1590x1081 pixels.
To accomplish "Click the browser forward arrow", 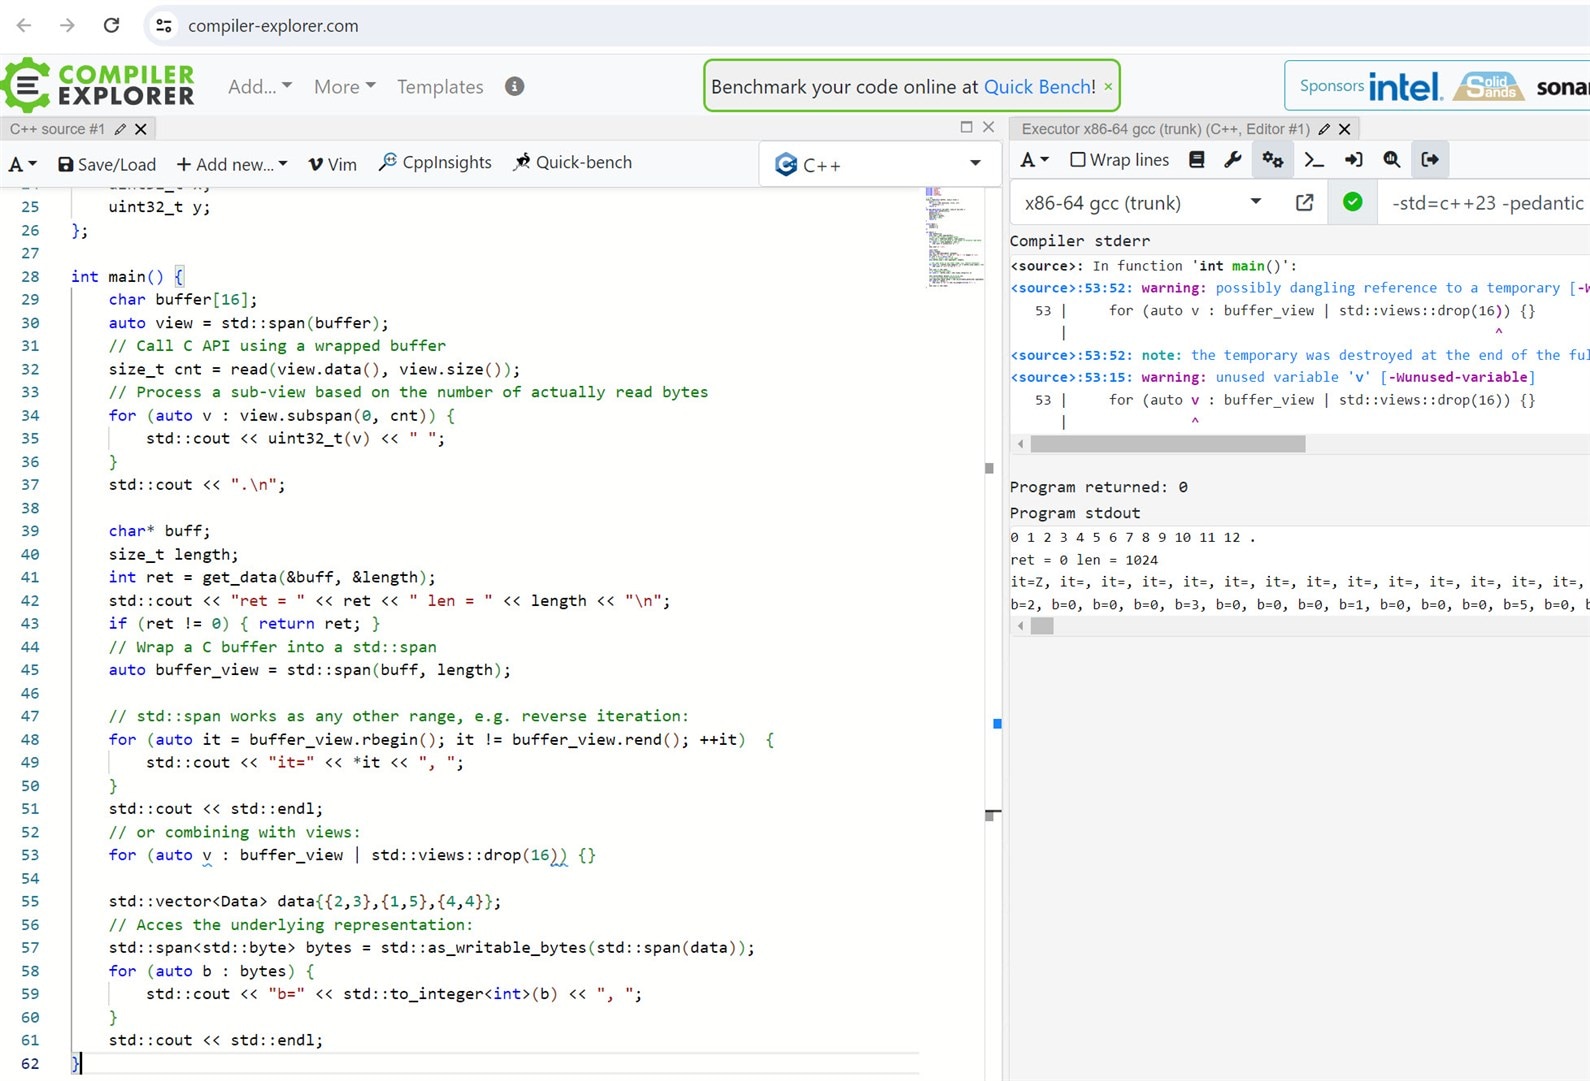I will click(67, 25).
